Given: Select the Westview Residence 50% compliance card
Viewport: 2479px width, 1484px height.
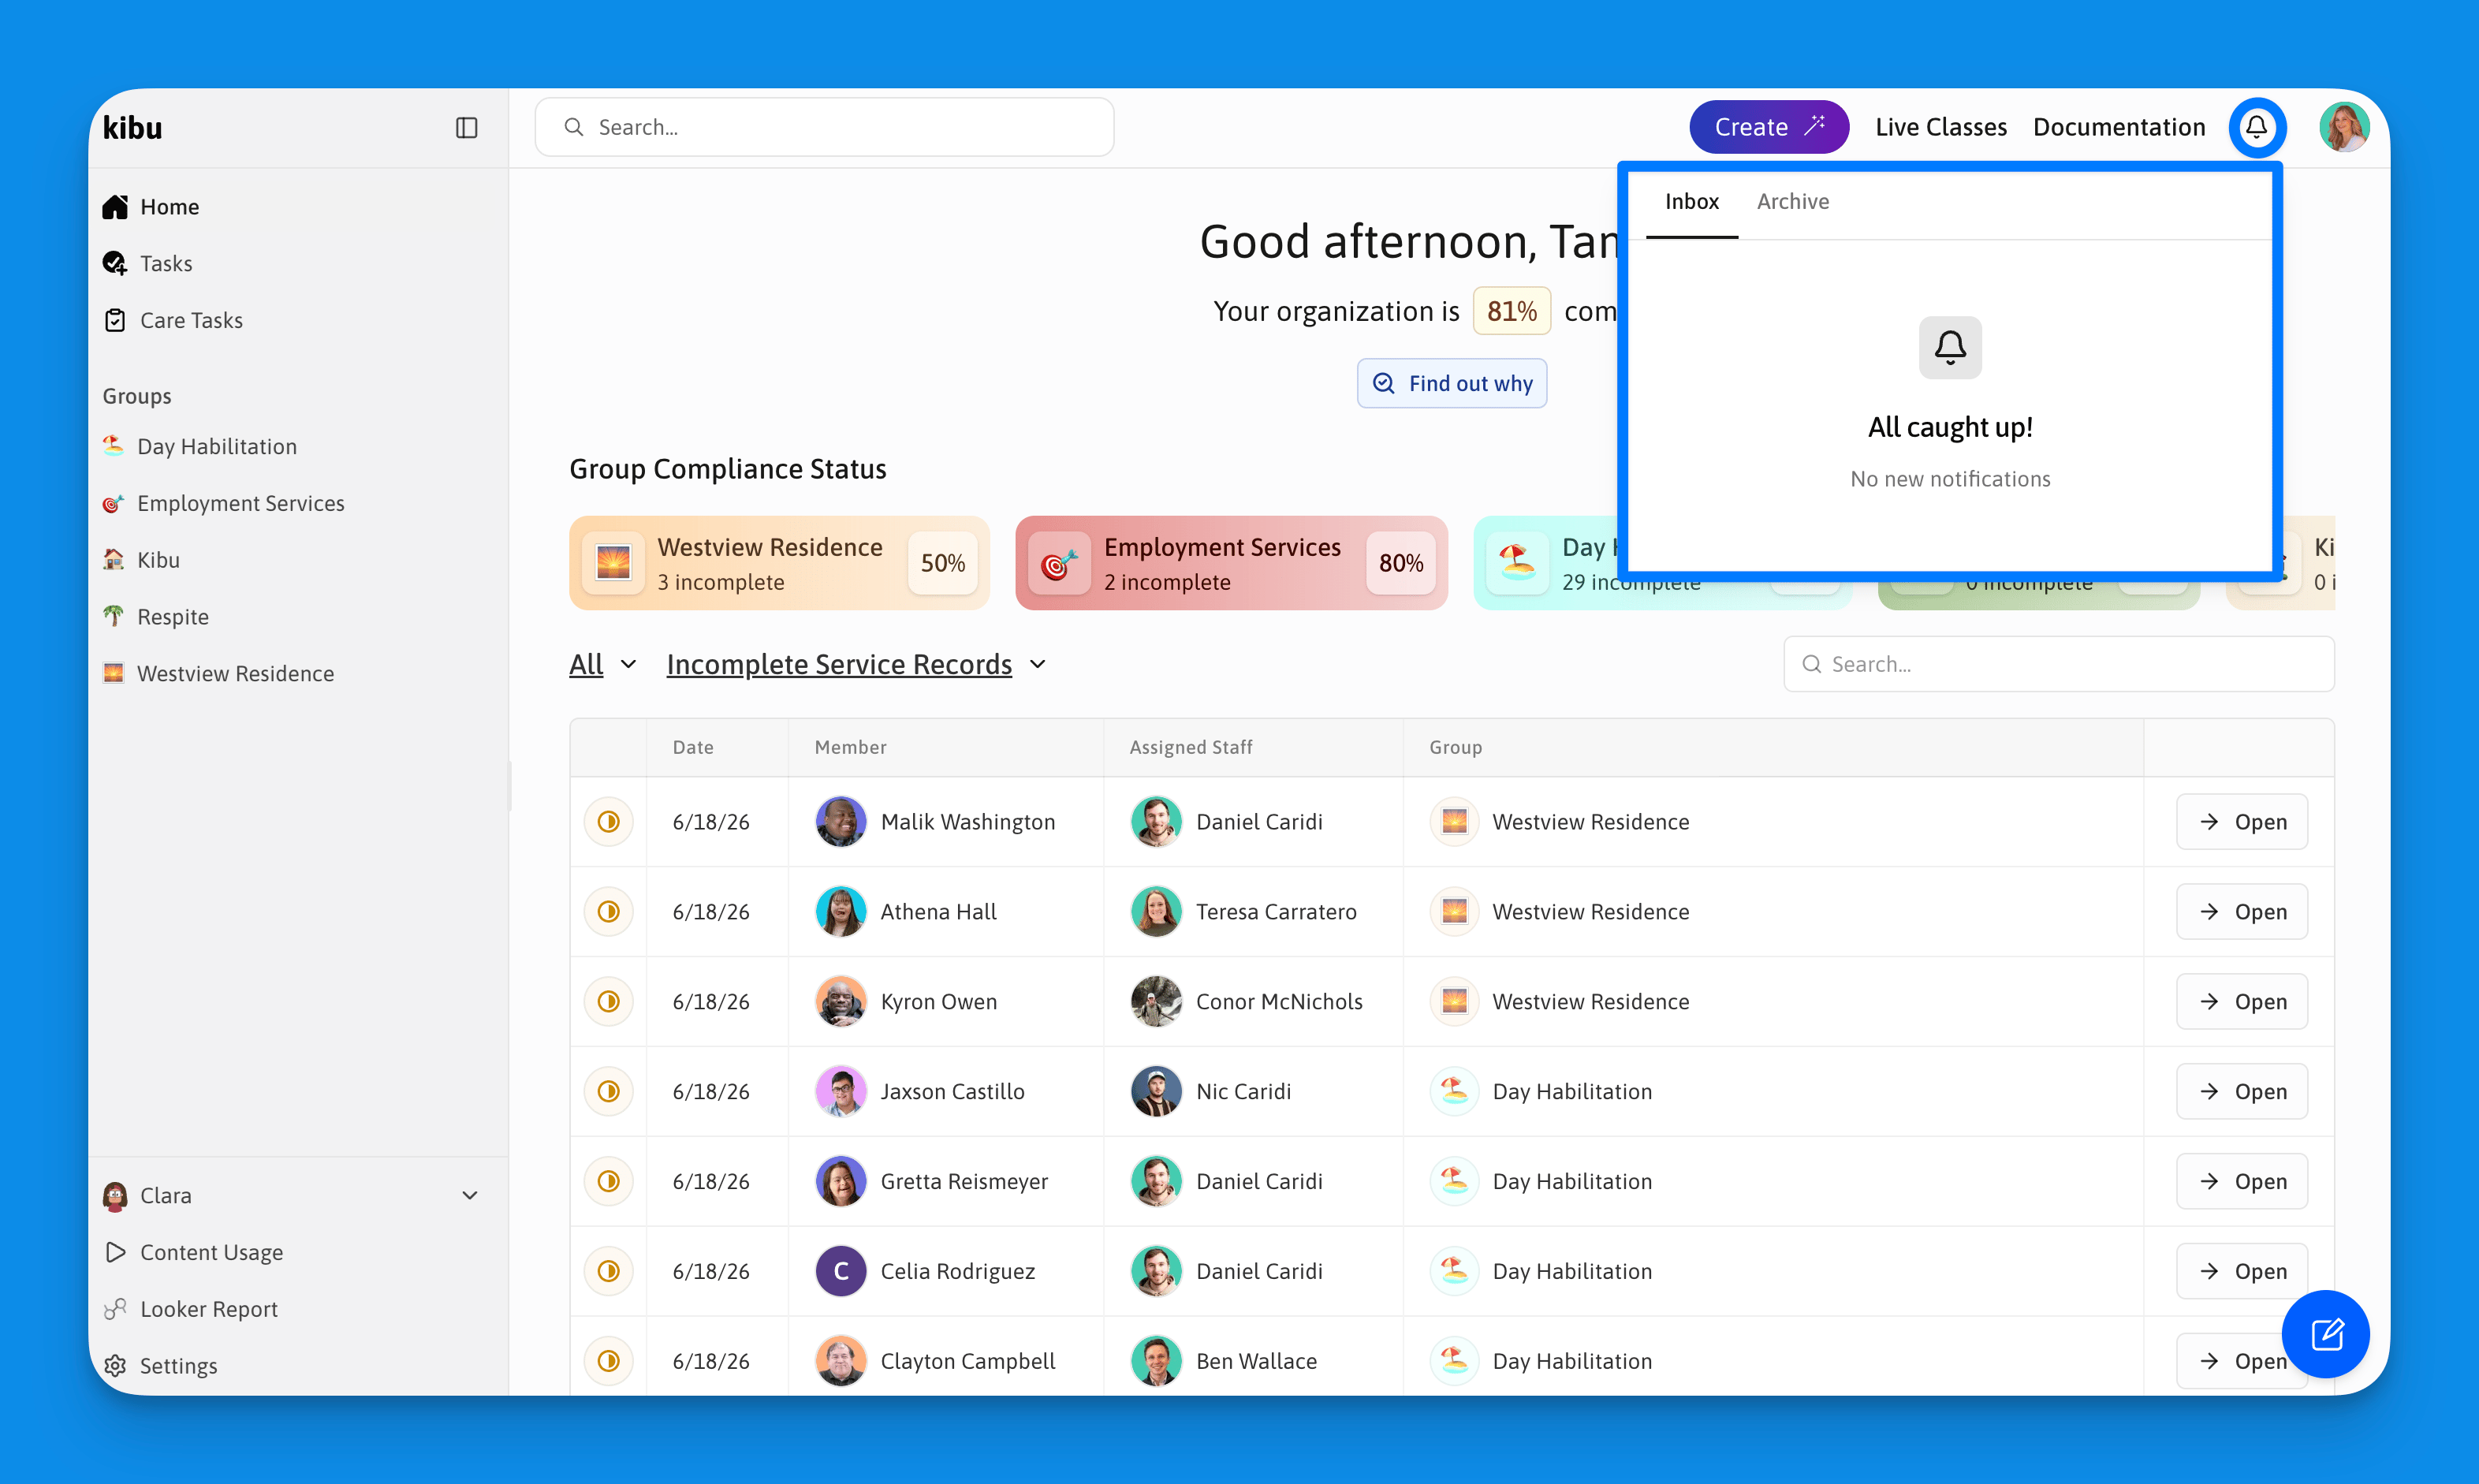Looking at the screenshot, I should pyautogui.click(x=779, y=563).
